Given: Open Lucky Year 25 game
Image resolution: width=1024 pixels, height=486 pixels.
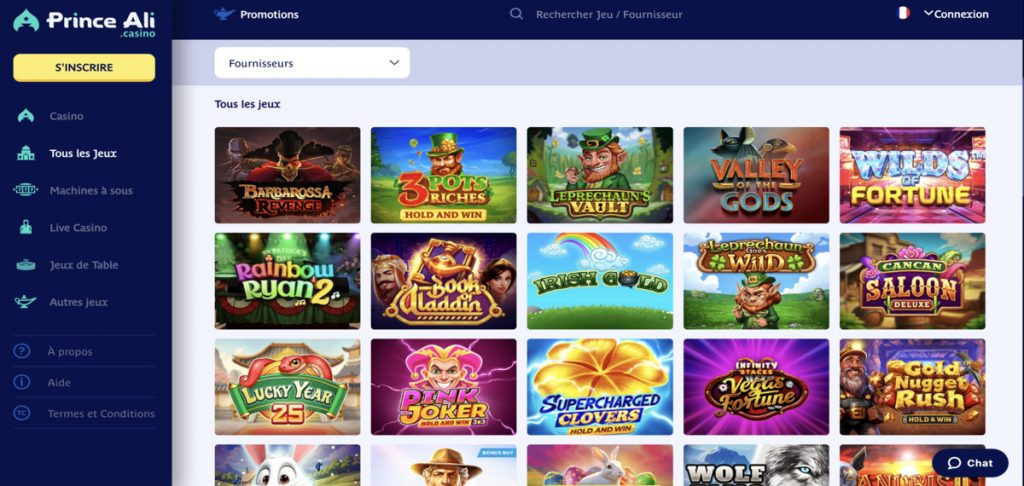Looking at the screenshot, I should pos(287,387).
